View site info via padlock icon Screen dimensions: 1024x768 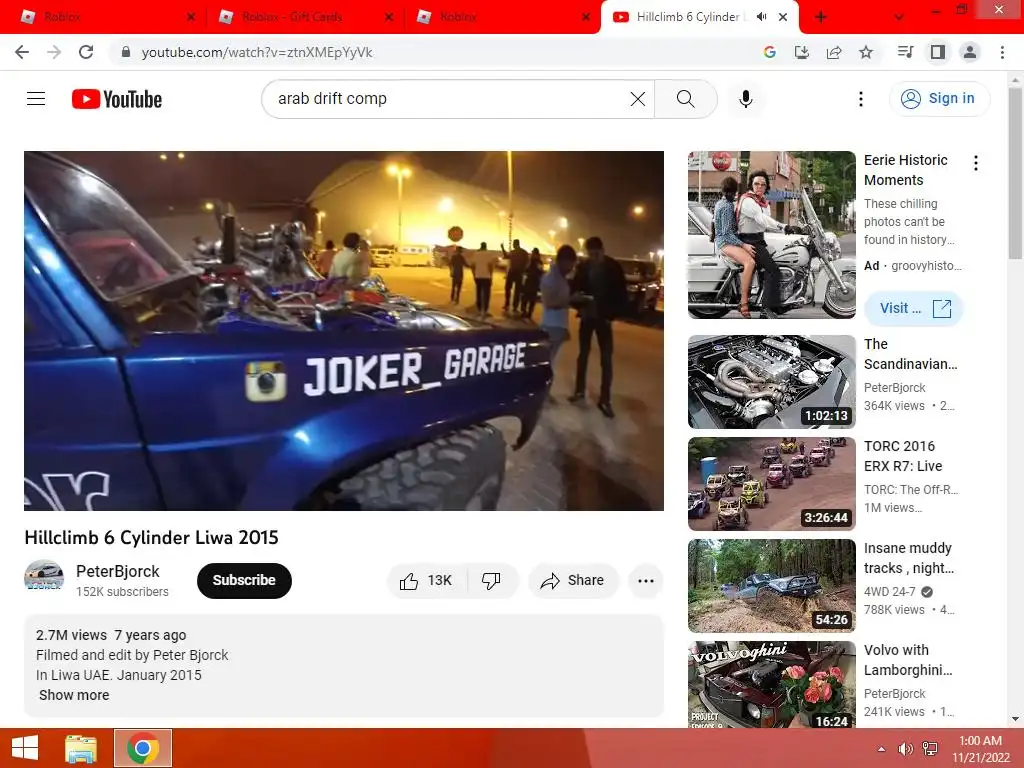126,52
